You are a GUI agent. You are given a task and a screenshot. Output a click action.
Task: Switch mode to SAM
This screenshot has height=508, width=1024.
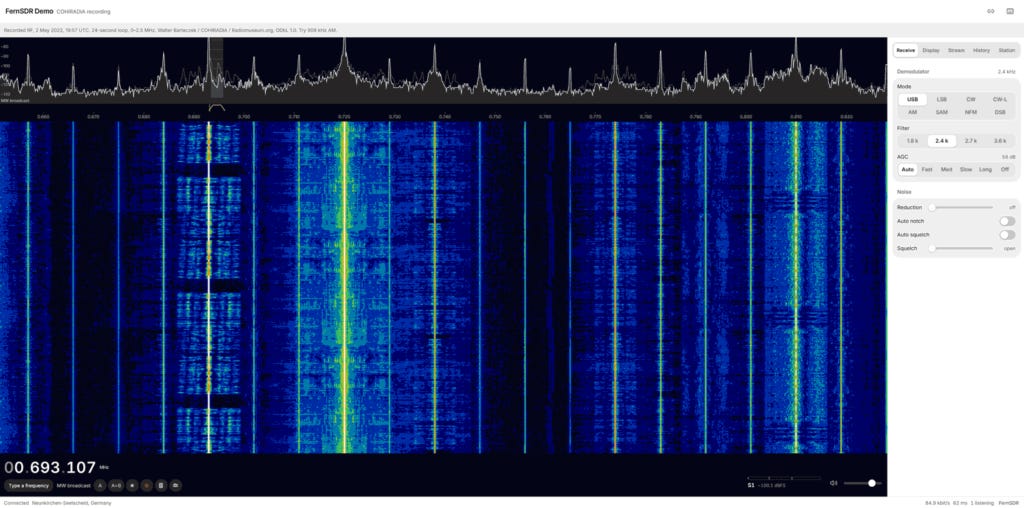point(942,112)
